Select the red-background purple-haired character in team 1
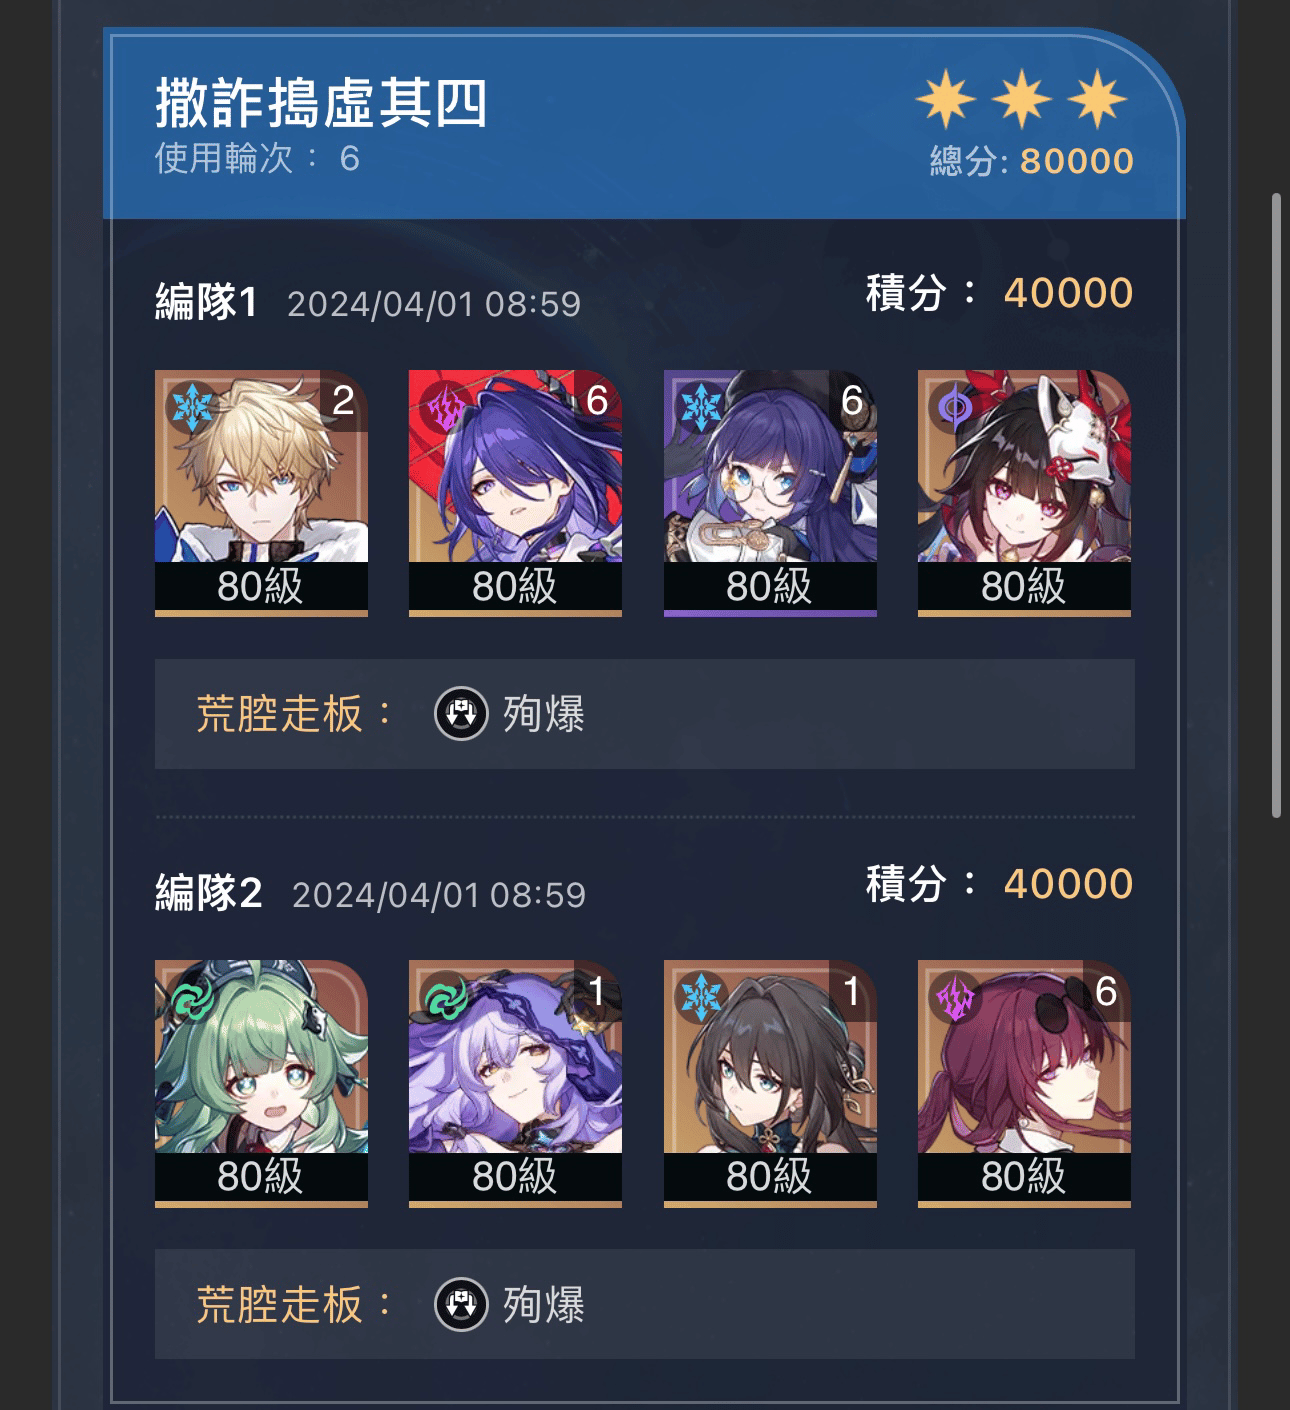Viewport: 1290px width, 1410px height. pyautogui.click(x=515, y=493)
